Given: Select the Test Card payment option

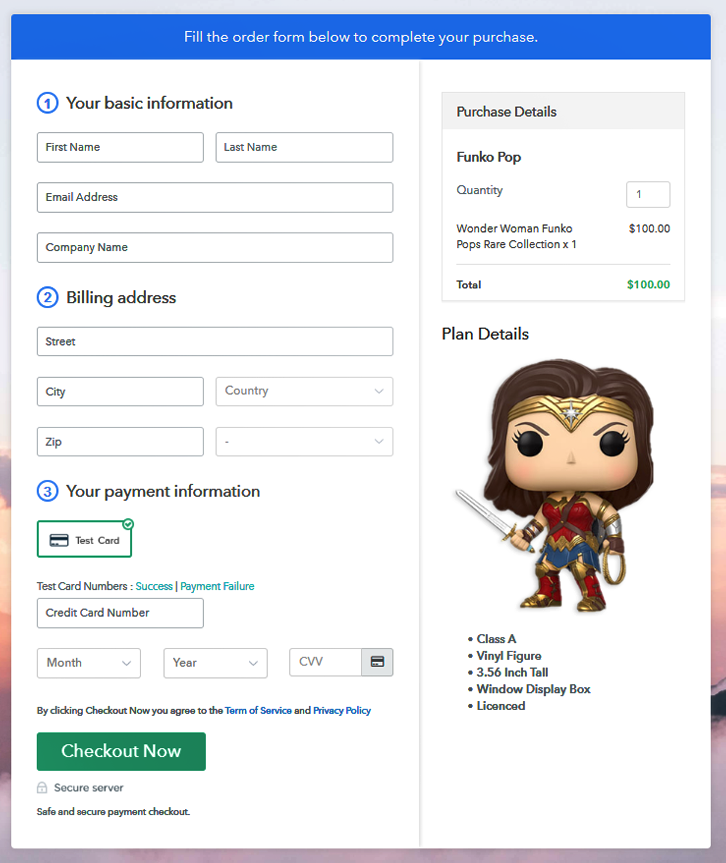Looking at the screenshot, I should coord(84,539).
